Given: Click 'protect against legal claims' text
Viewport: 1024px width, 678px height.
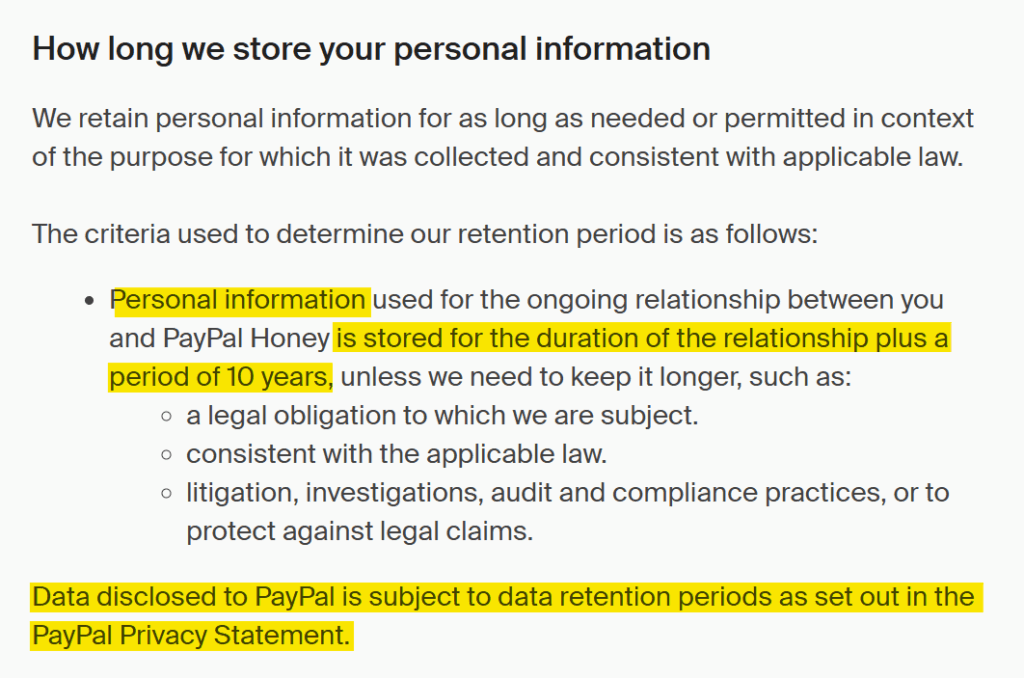Looking at the screenshot, I should (x=359, y=531).
